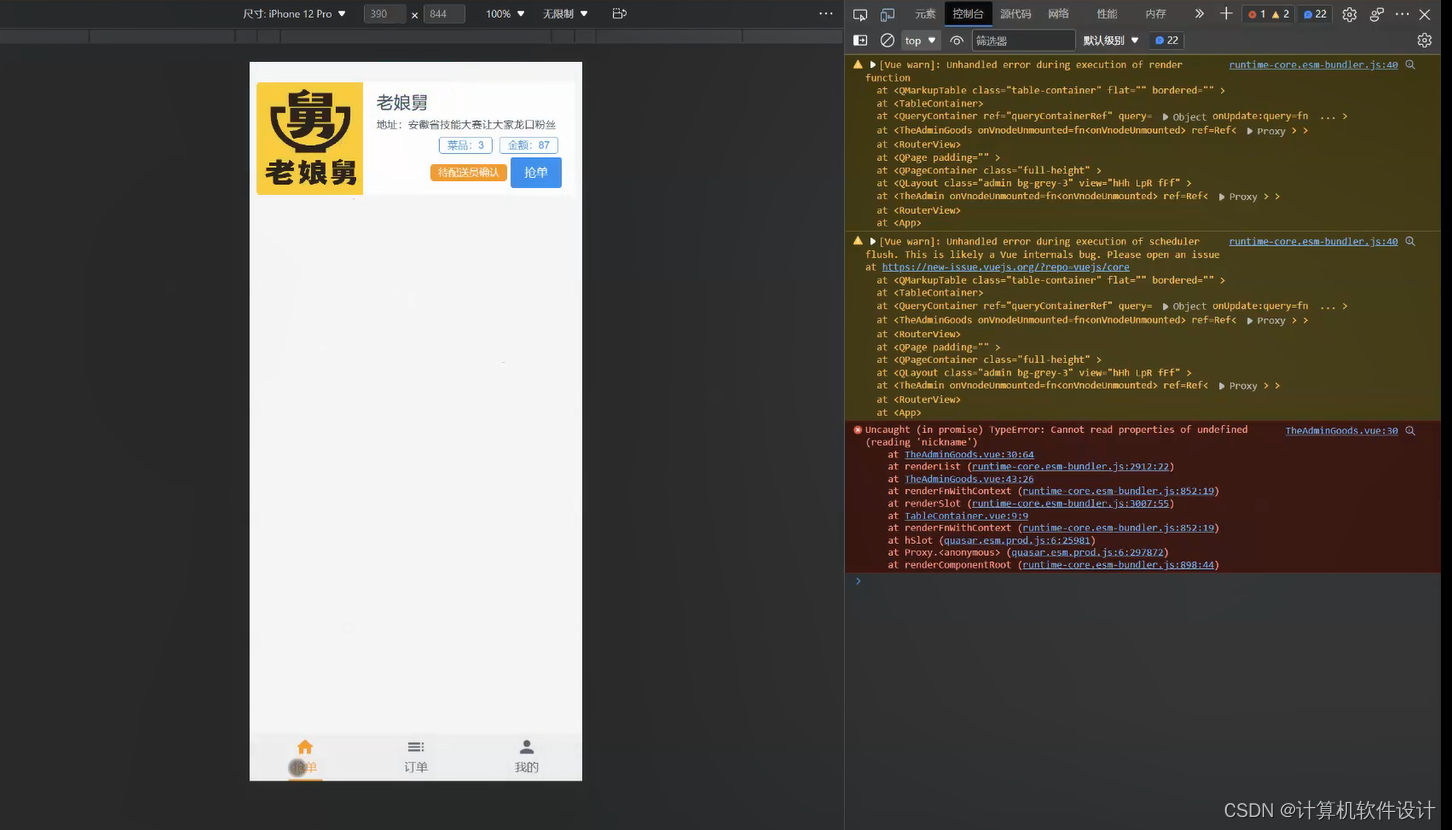
Task: Open the iPhone 12 Pro device dropdown
Action: (294, 14)
